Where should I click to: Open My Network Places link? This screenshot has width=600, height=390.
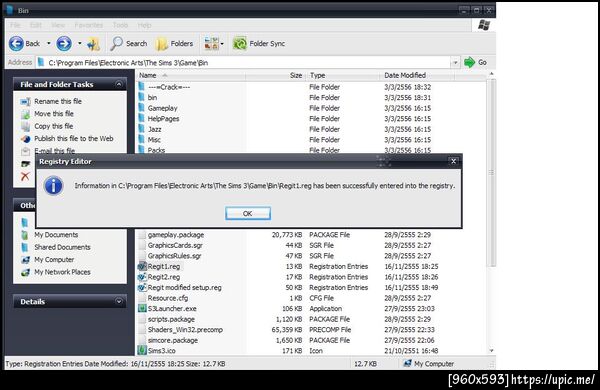(x=62, y=272)
